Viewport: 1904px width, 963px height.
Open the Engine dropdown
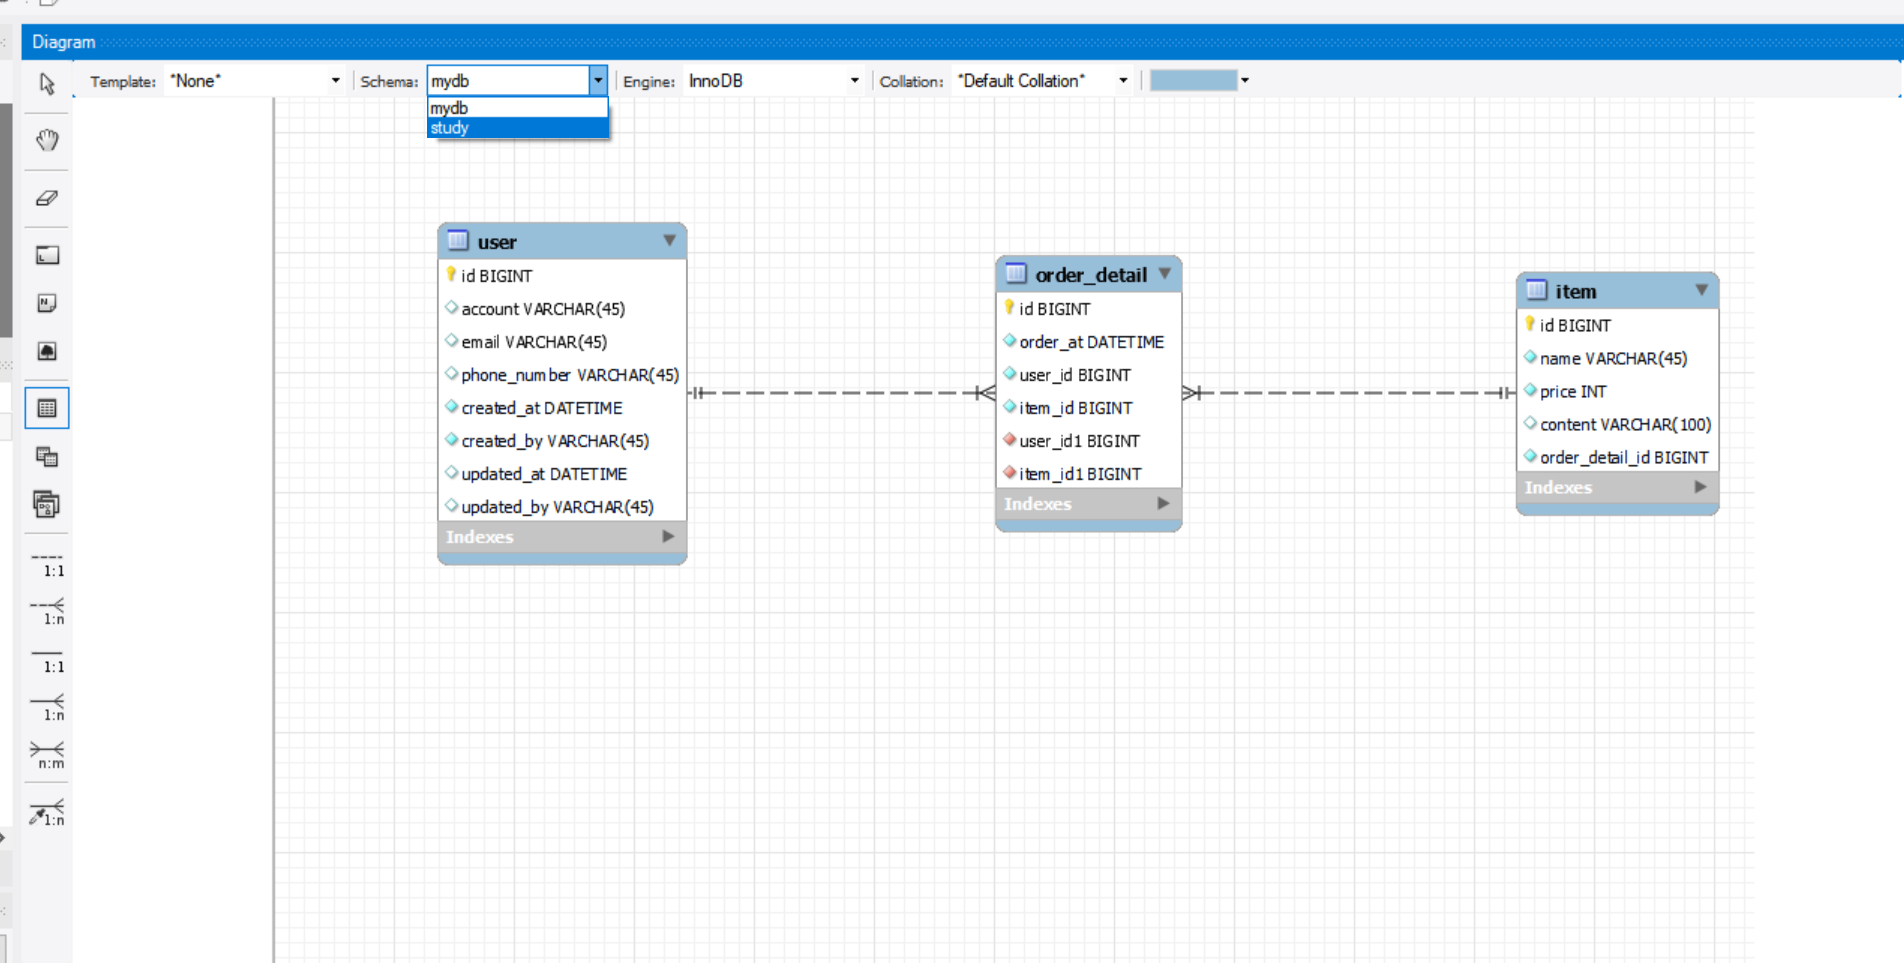(x=855, y=80)
